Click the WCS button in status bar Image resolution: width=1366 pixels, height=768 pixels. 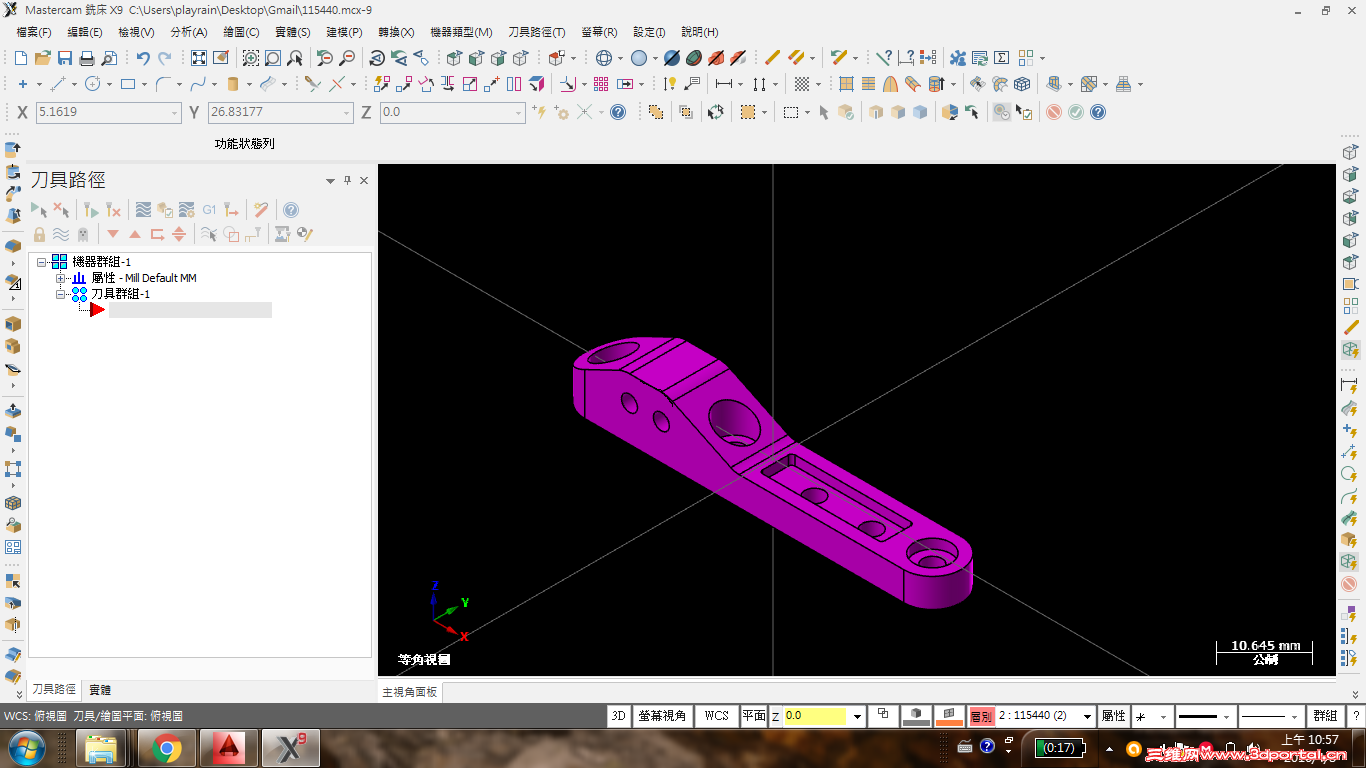coord(717,716)
